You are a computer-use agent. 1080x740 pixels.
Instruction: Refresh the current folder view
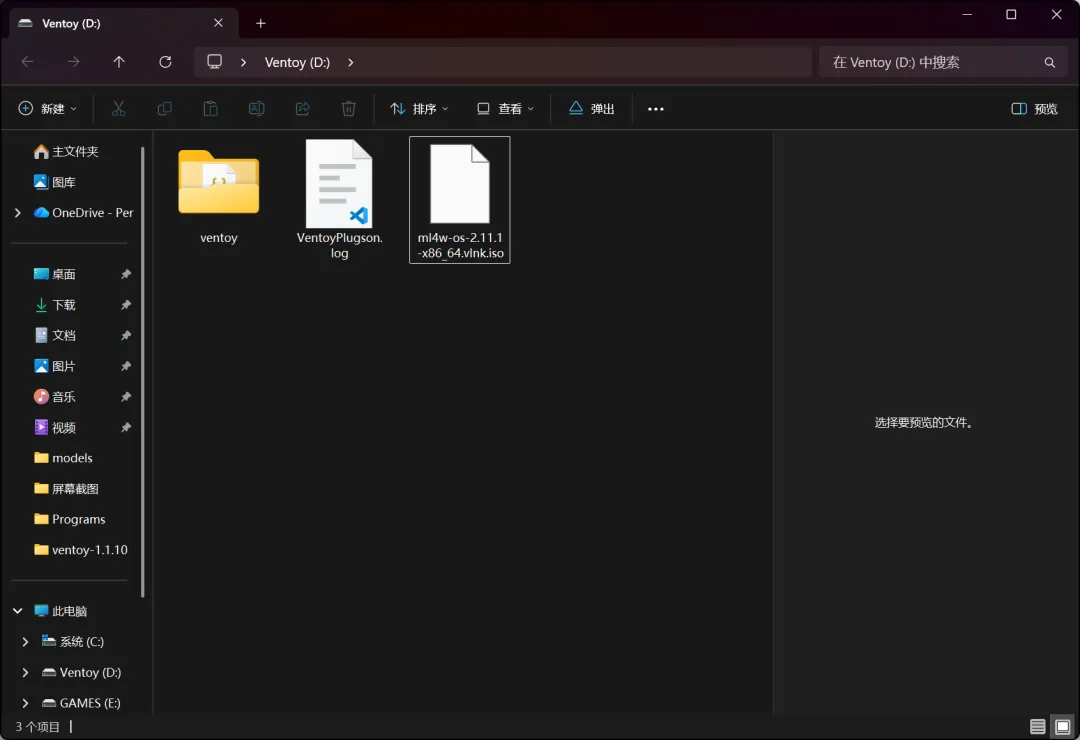click(165, 62)
